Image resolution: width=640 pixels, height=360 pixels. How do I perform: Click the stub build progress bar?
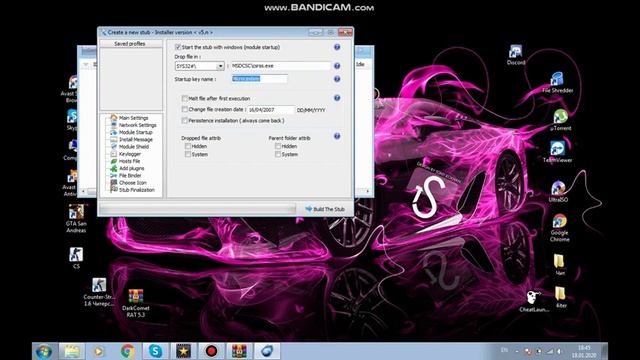[198, 209]
